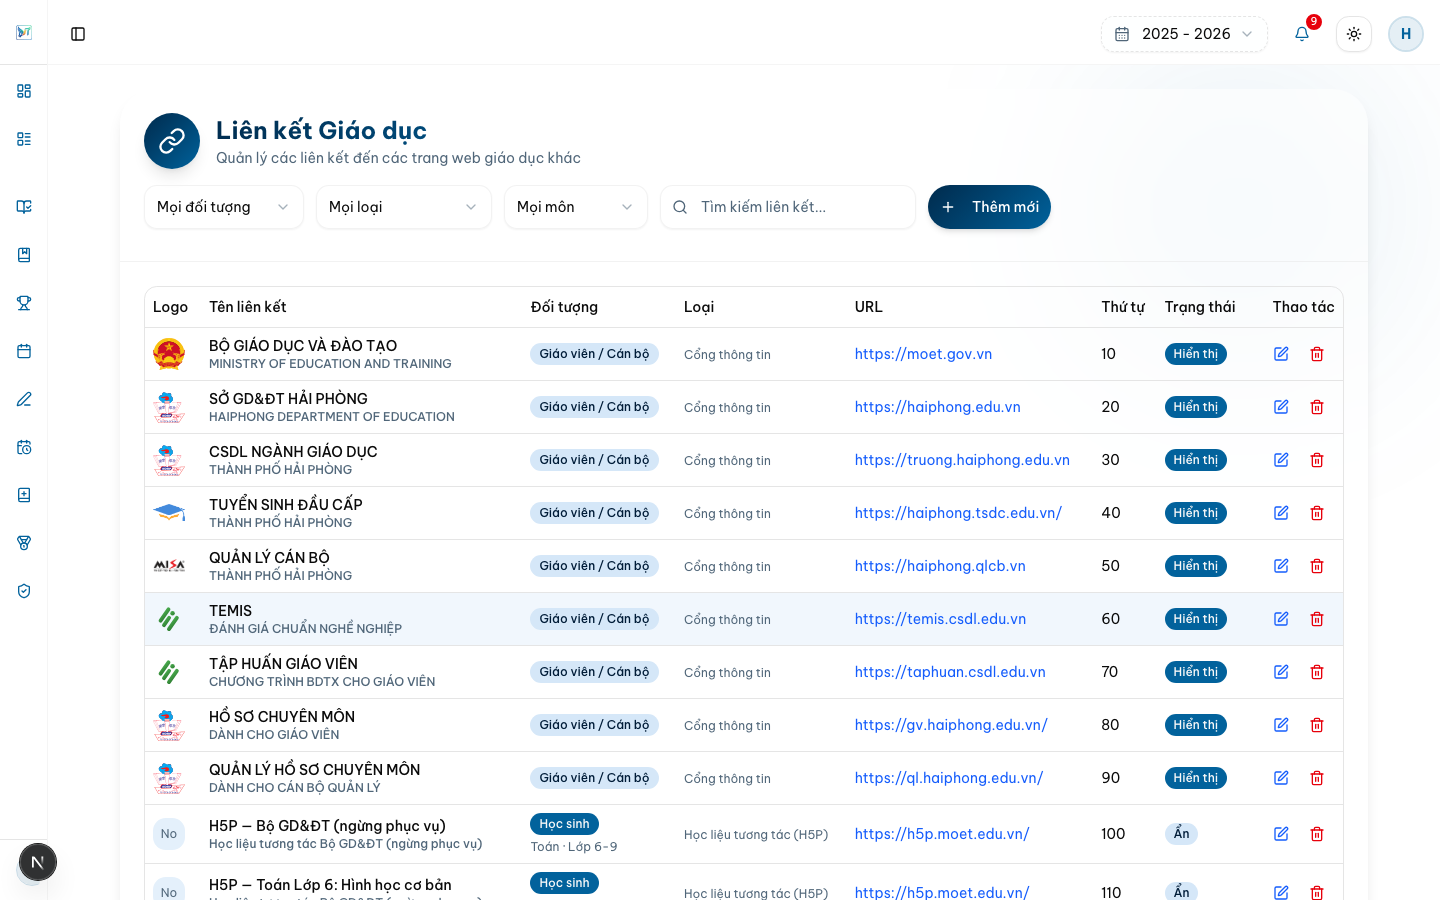Toggle Ẩn status for order 100 row
The width and height of the screenshot is (1440, 900).
tap(1181, 834)
